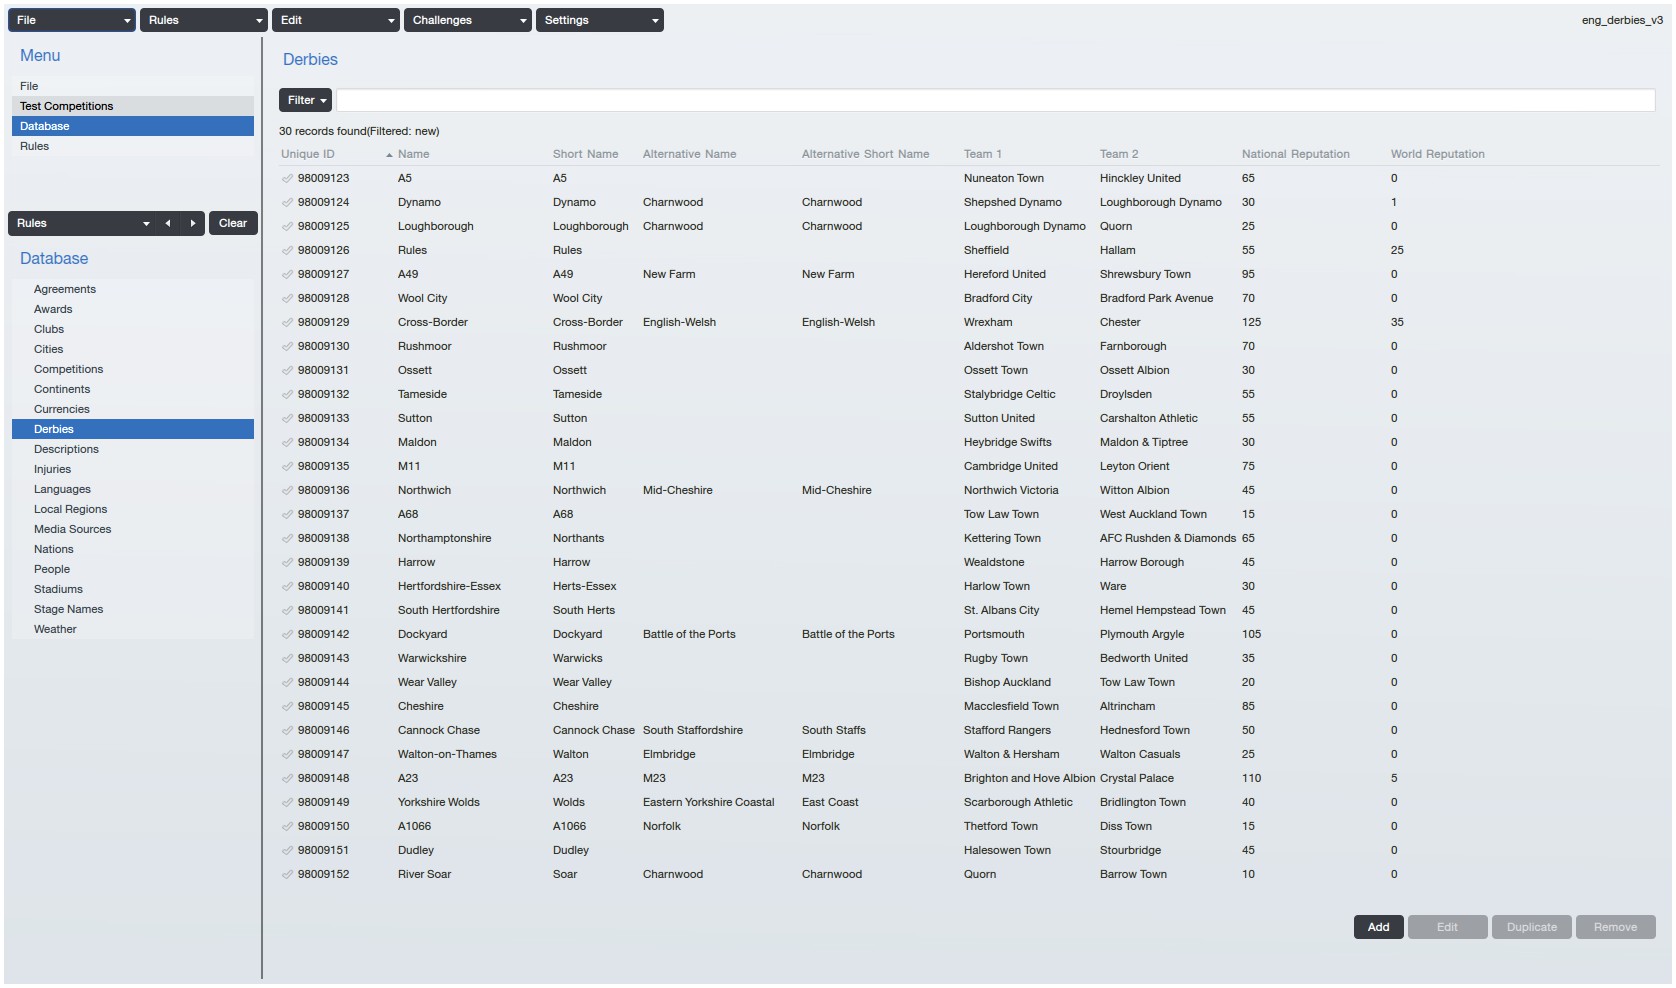Image resolution: width=1676 pixels, height=988 pixels.
Task: Open the Competitions database section
Action: (x=133, y=369)
